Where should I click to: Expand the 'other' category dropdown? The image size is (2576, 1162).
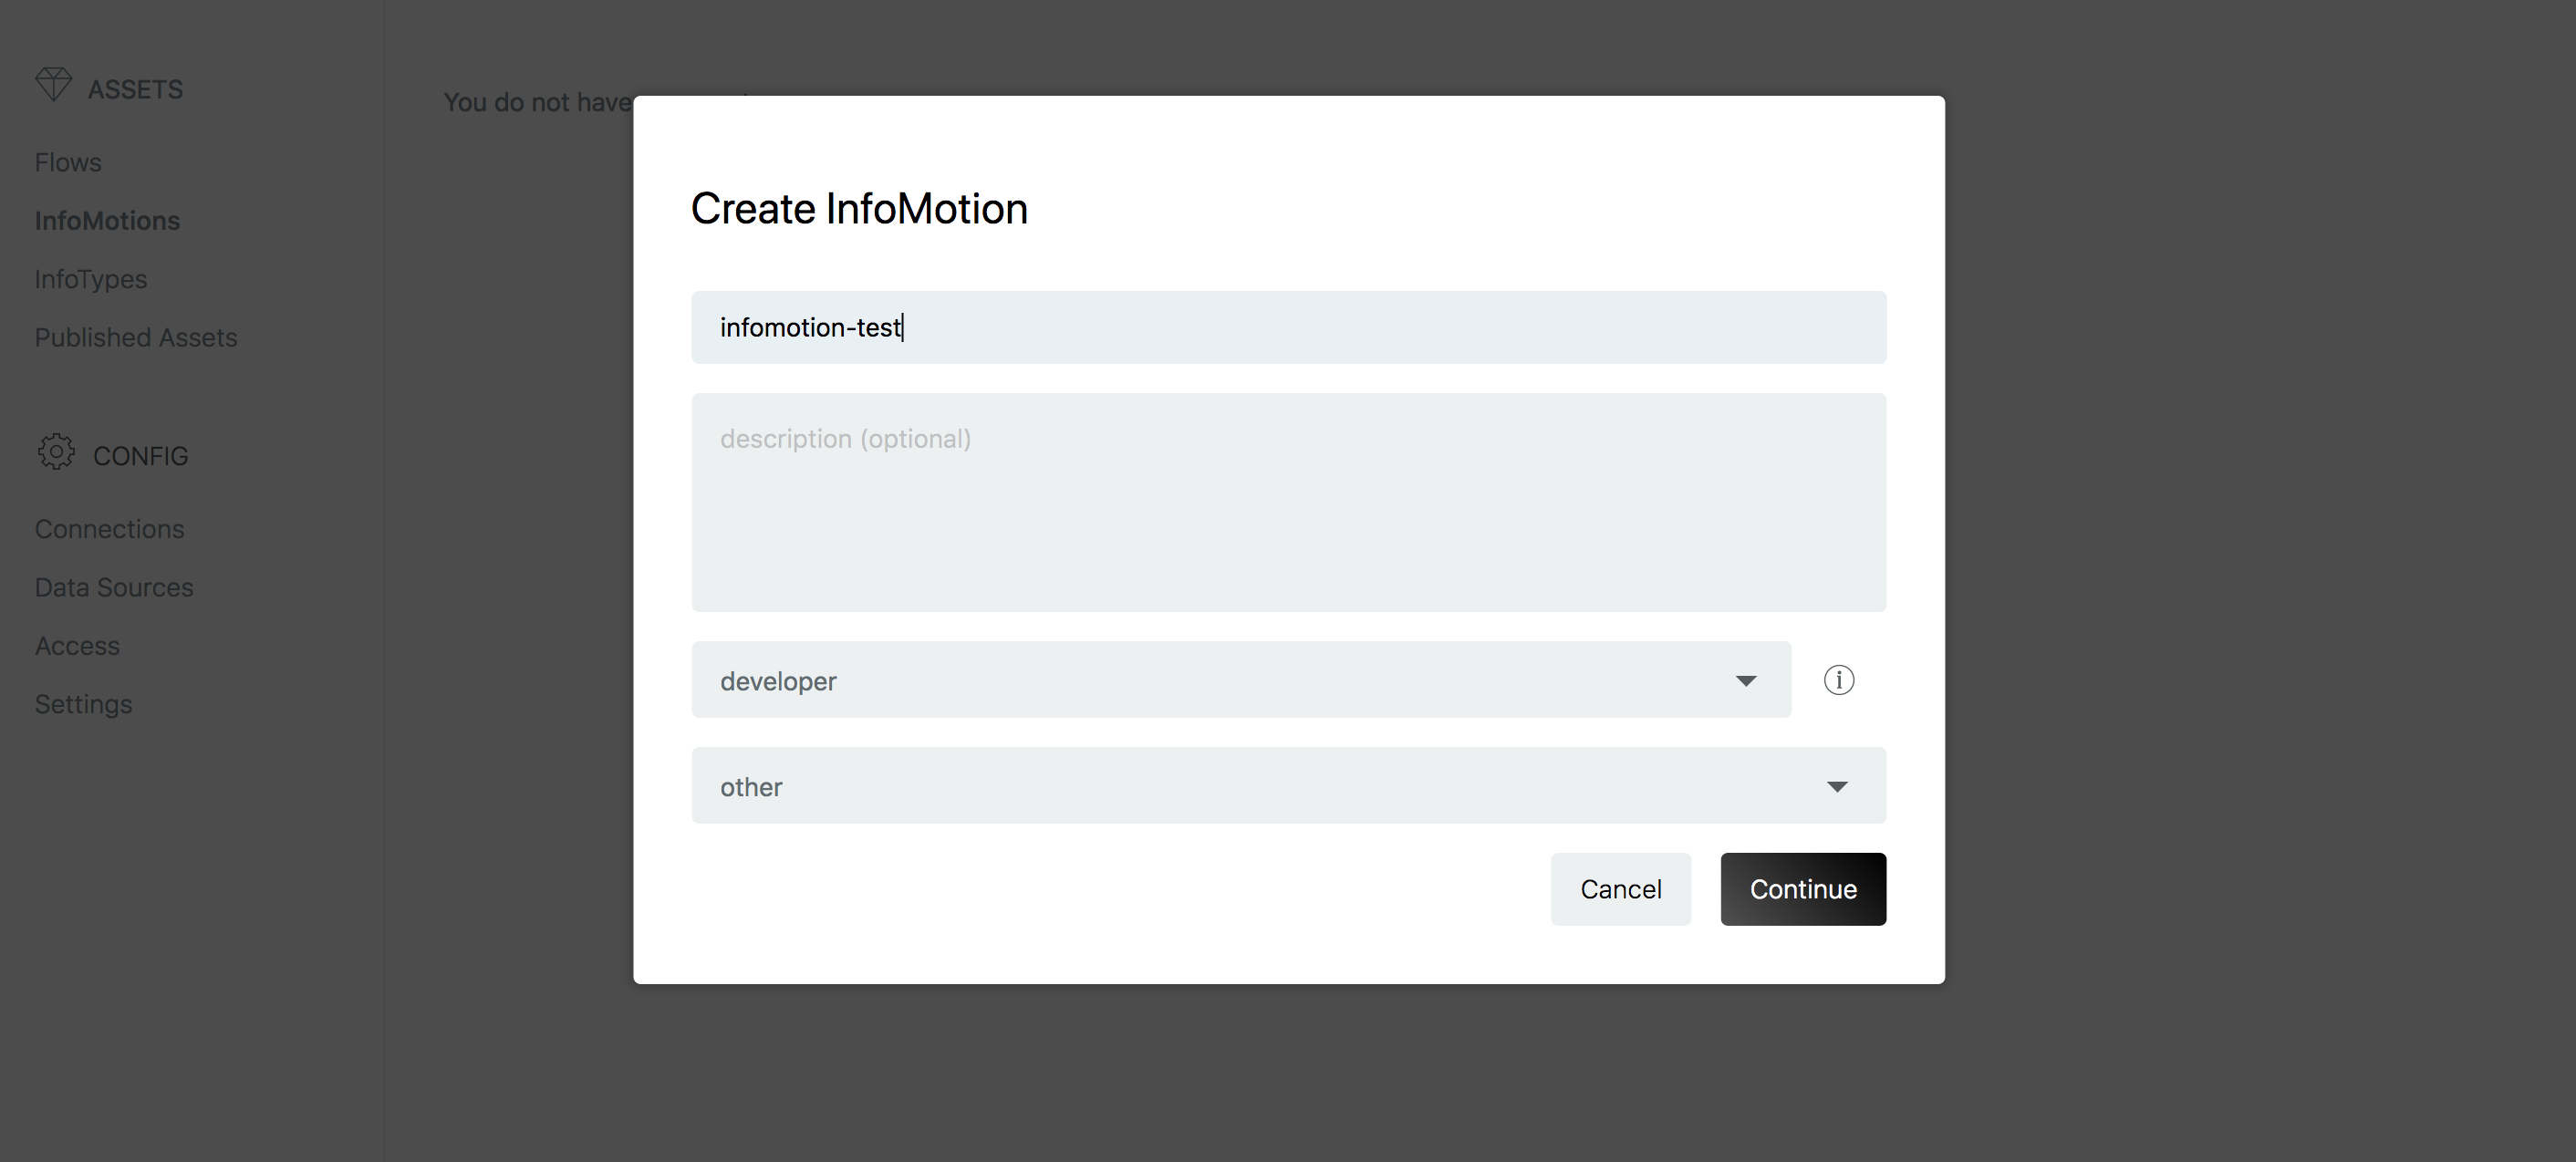click(1288, 786)
